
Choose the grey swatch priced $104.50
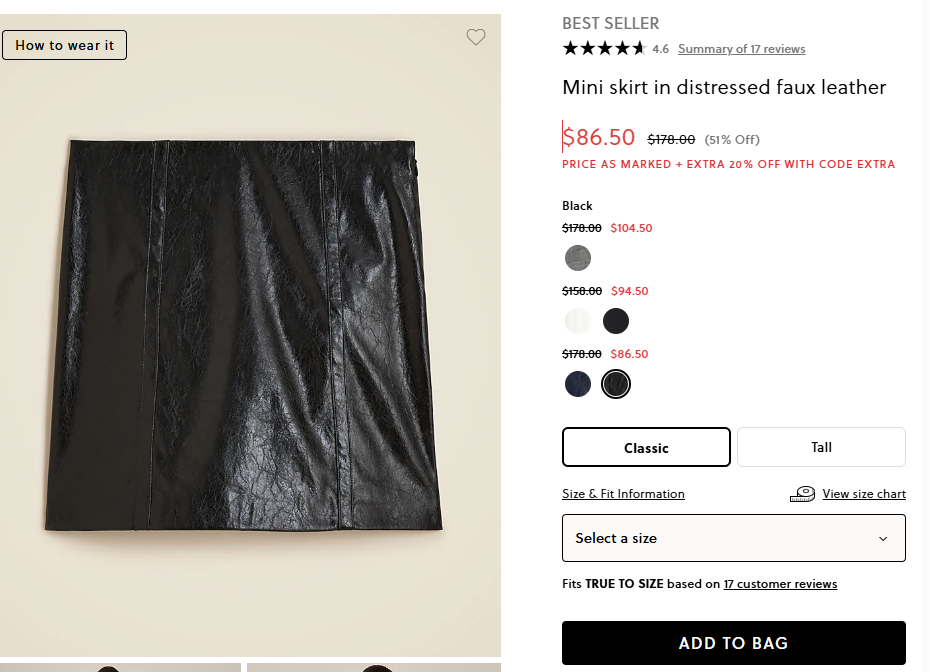point(578,258)
